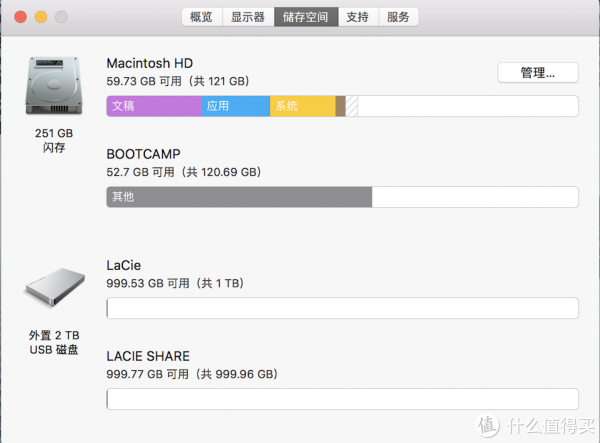Click the gray 其他 BOOTCAMP segment
This screenshot has height=443, width=600.
(x=239, y=197)
